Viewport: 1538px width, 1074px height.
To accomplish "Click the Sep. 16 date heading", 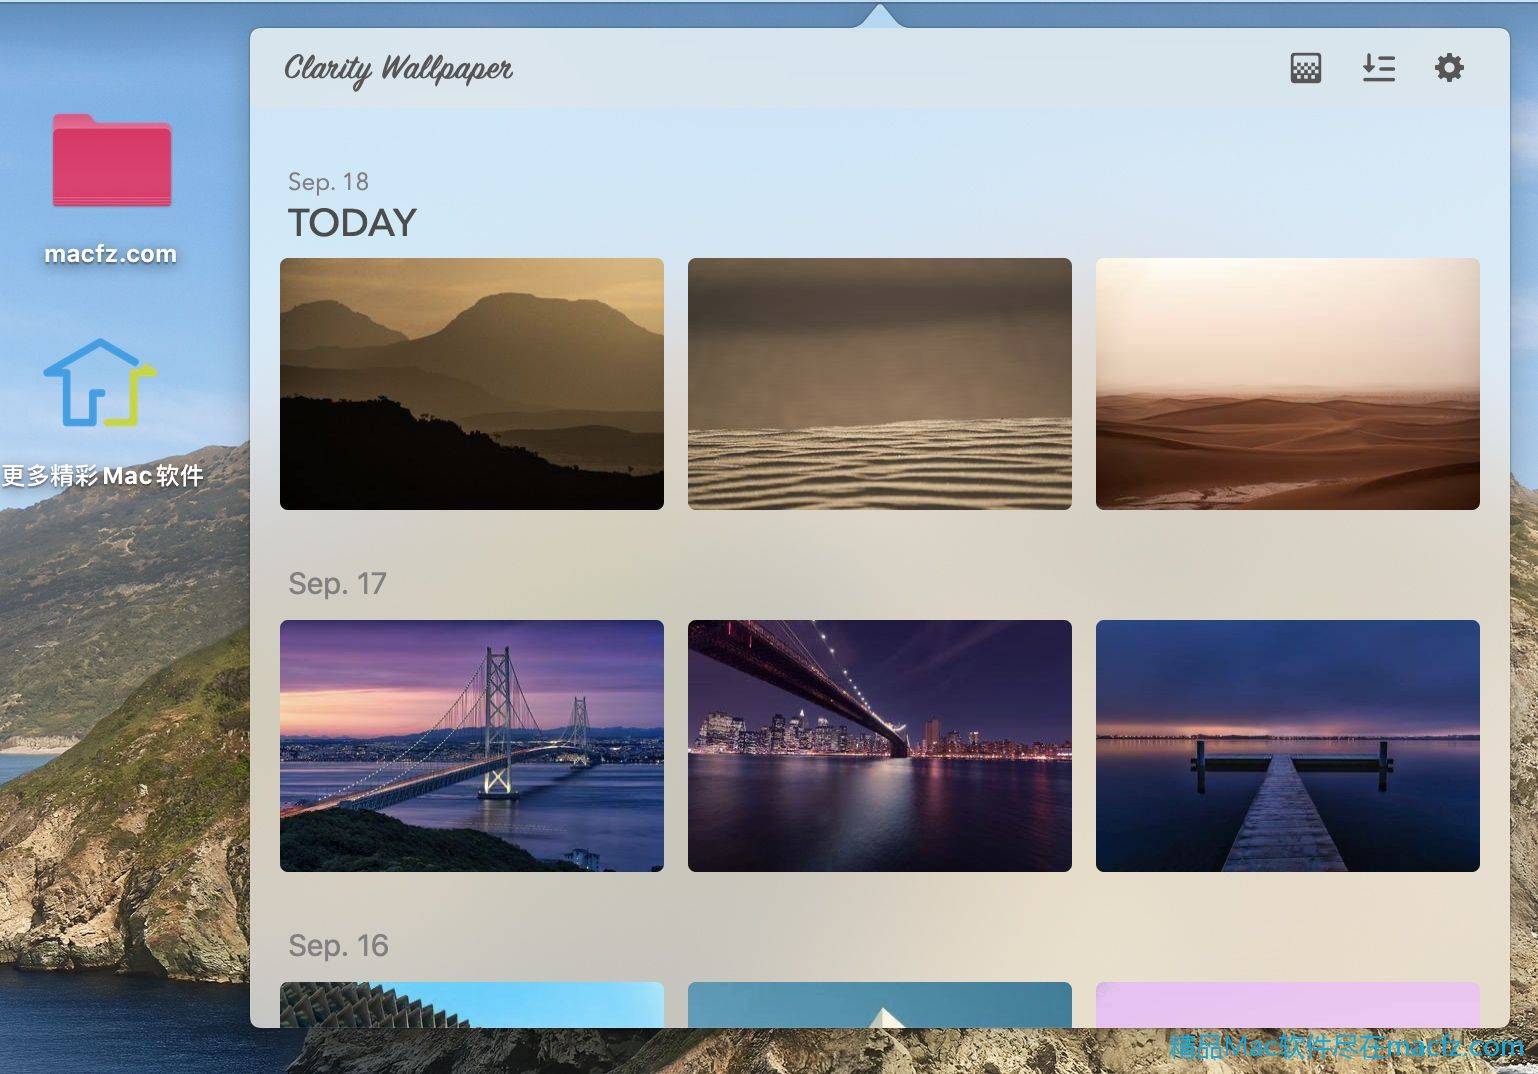I will pos(338,946).
